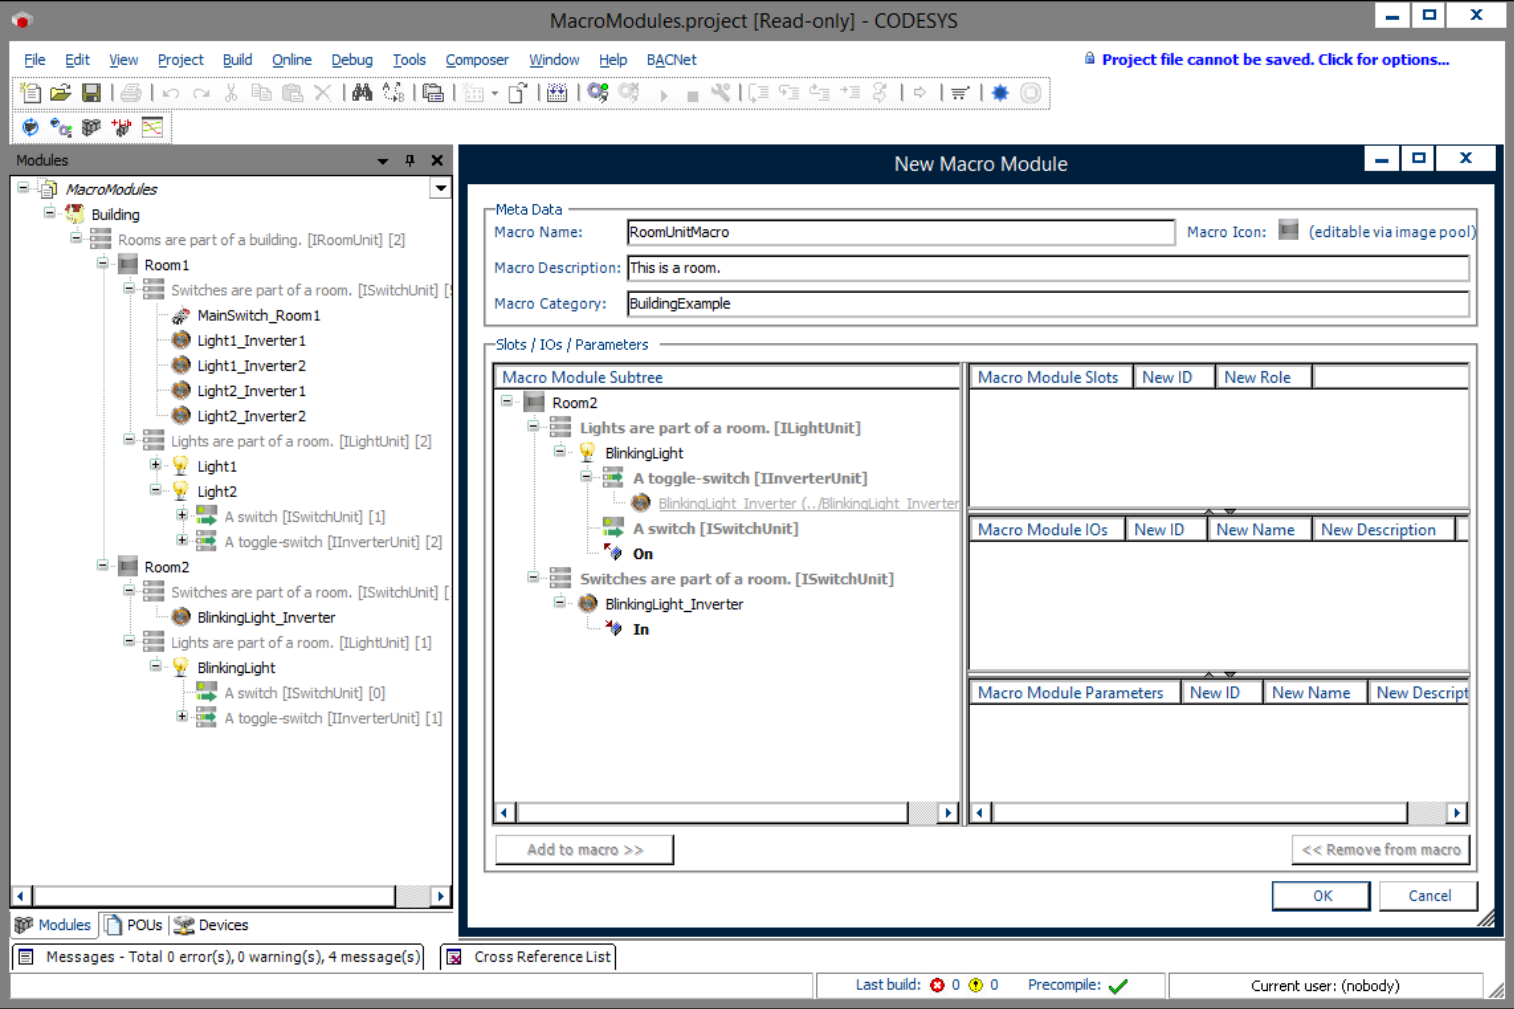Viewport: 1514px width, 1009px height.
Task: Click the New File toolbar icon
Action: point(31,93)
